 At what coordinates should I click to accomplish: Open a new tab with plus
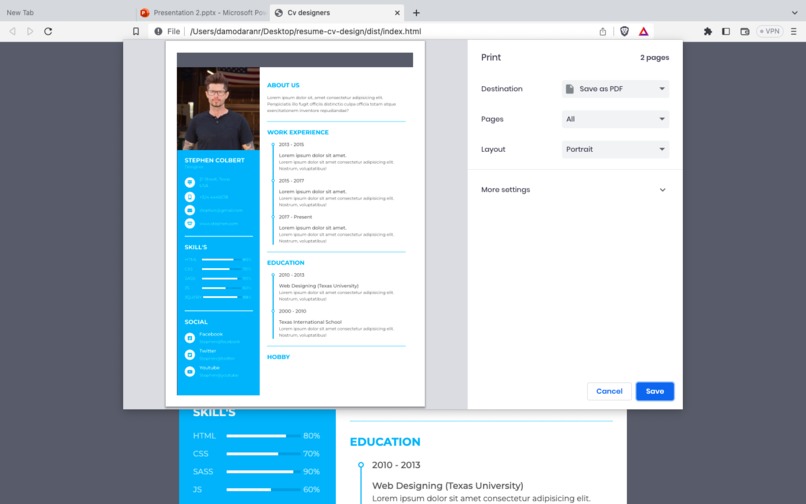[x=416, y=12]
